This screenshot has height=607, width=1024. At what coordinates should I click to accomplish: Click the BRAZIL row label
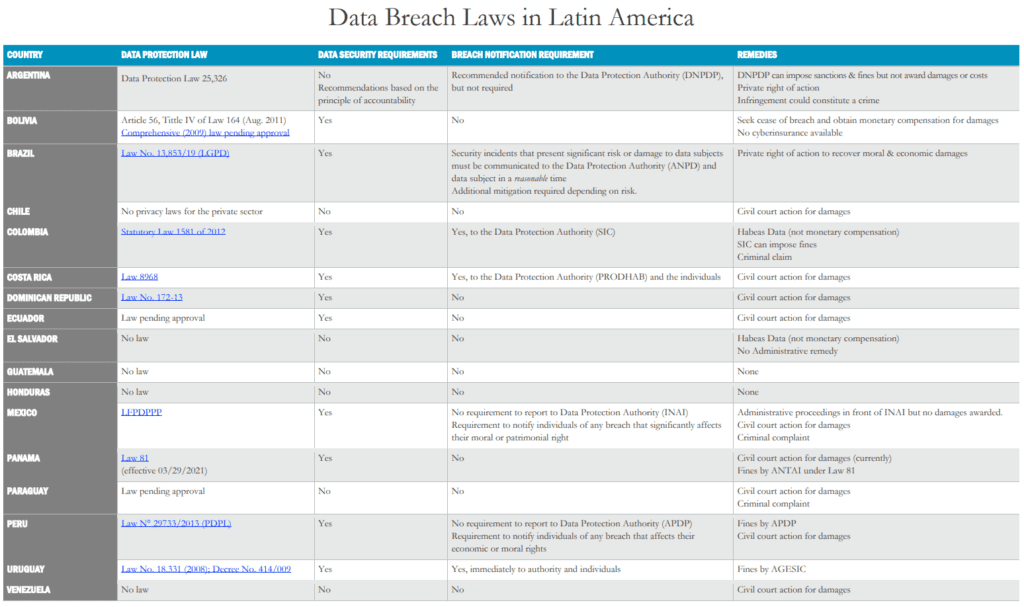pyautogui.click(x=21, y=154)
